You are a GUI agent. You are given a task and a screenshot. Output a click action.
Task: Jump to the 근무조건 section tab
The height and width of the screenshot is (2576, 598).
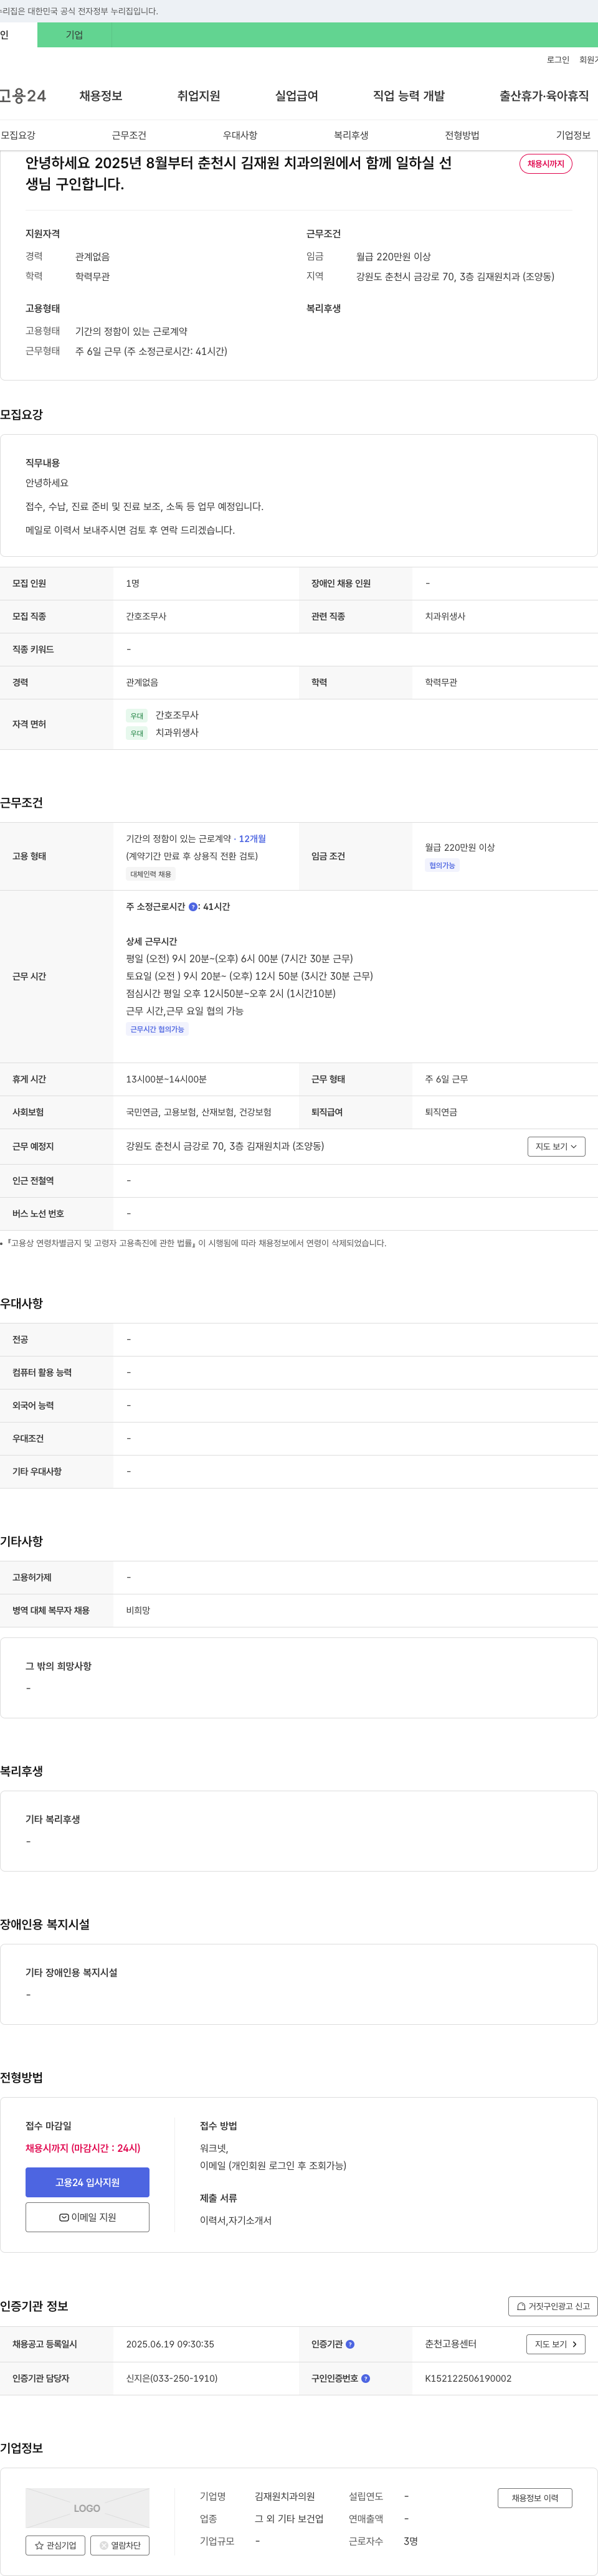(129, 135)
